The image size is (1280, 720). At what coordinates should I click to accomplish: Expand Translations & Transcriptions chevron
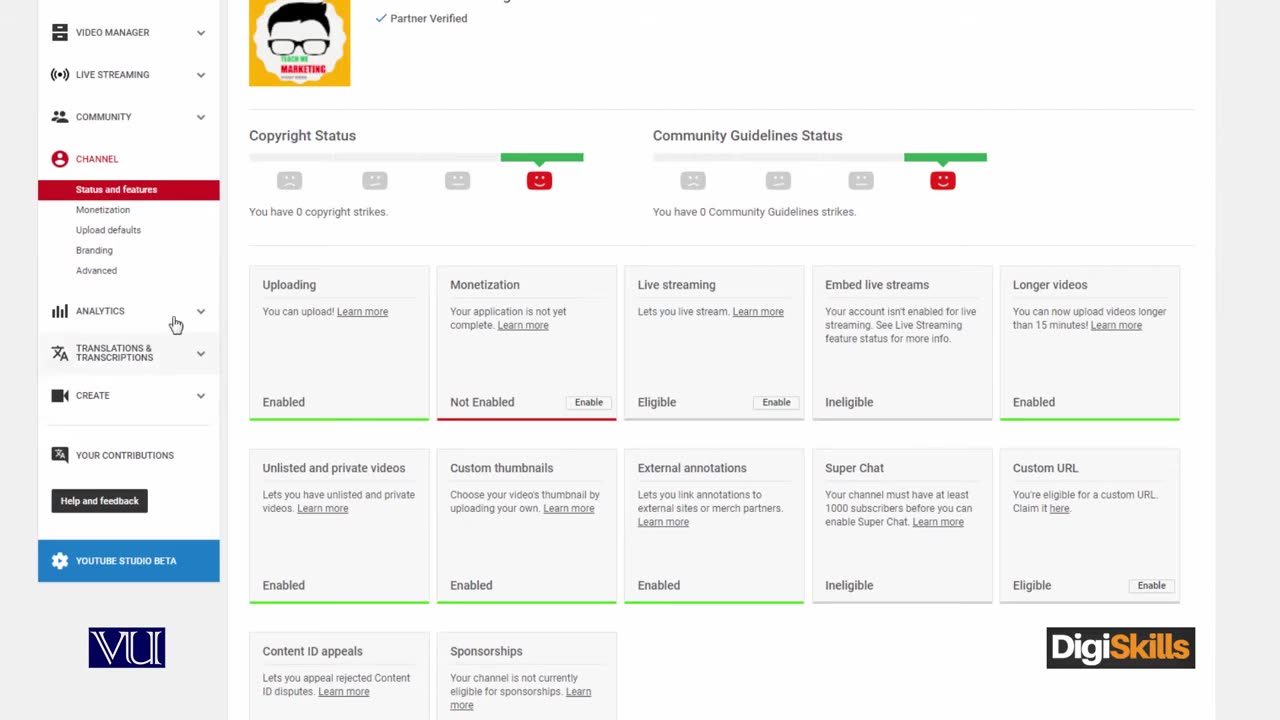[x=201, y=353]
